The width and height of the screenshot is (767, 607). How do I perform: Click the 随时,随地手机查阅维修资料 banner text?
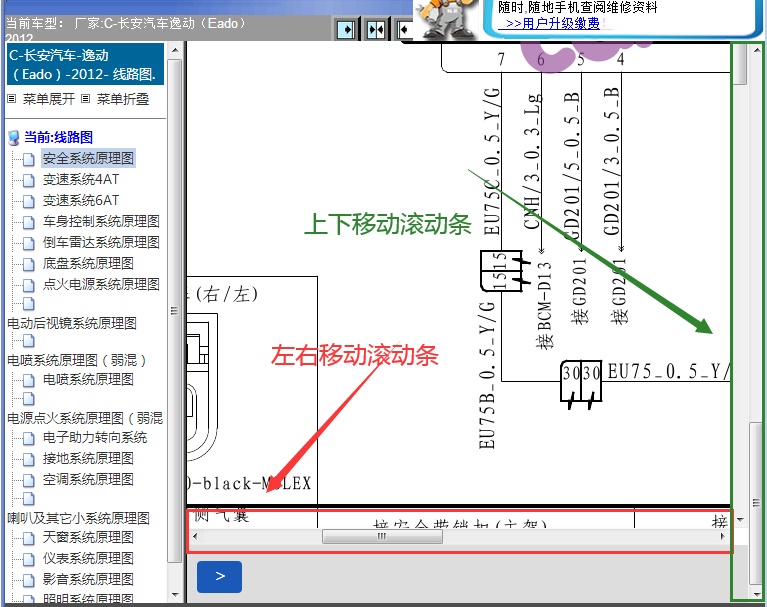(x=578, y=7)
